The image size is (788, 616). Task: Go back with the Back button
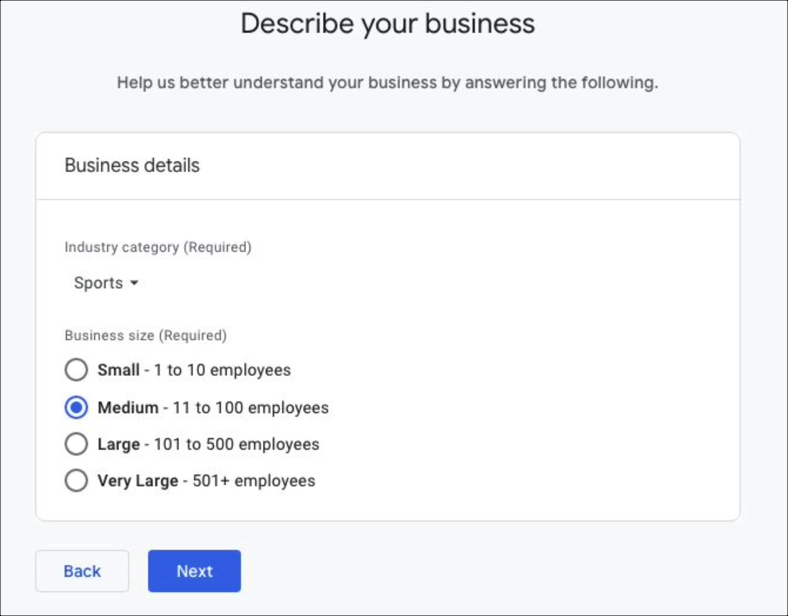coord(82,571)
